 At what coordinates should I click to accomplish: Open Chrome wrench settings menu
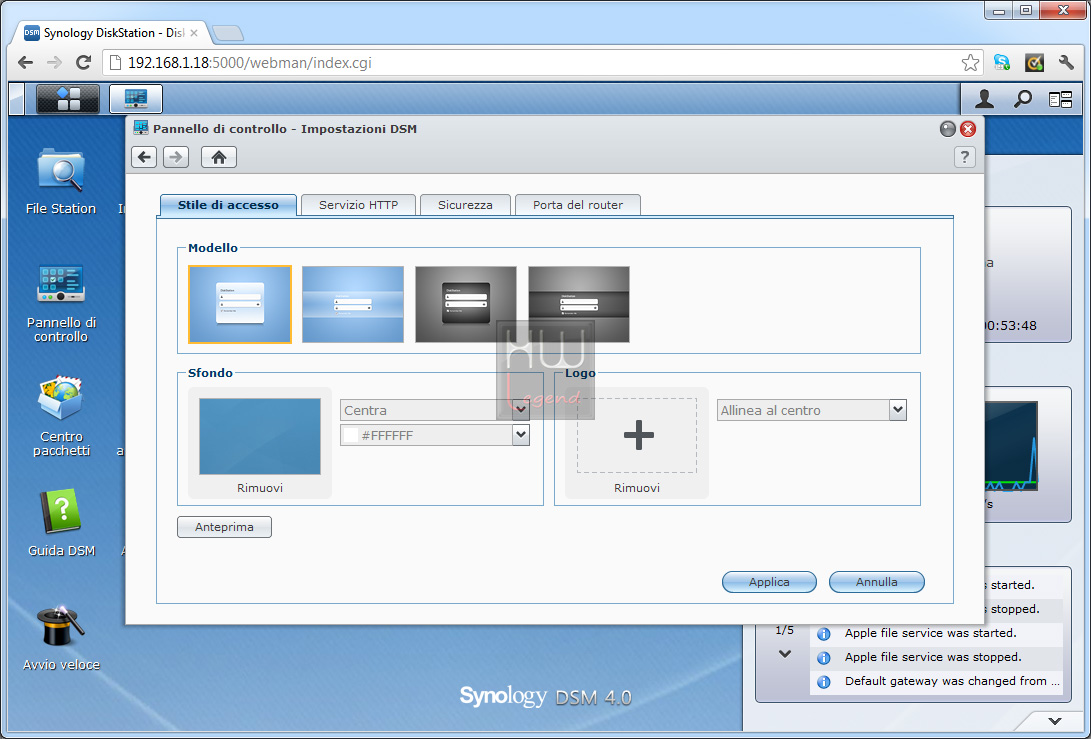pos(1066,63)
